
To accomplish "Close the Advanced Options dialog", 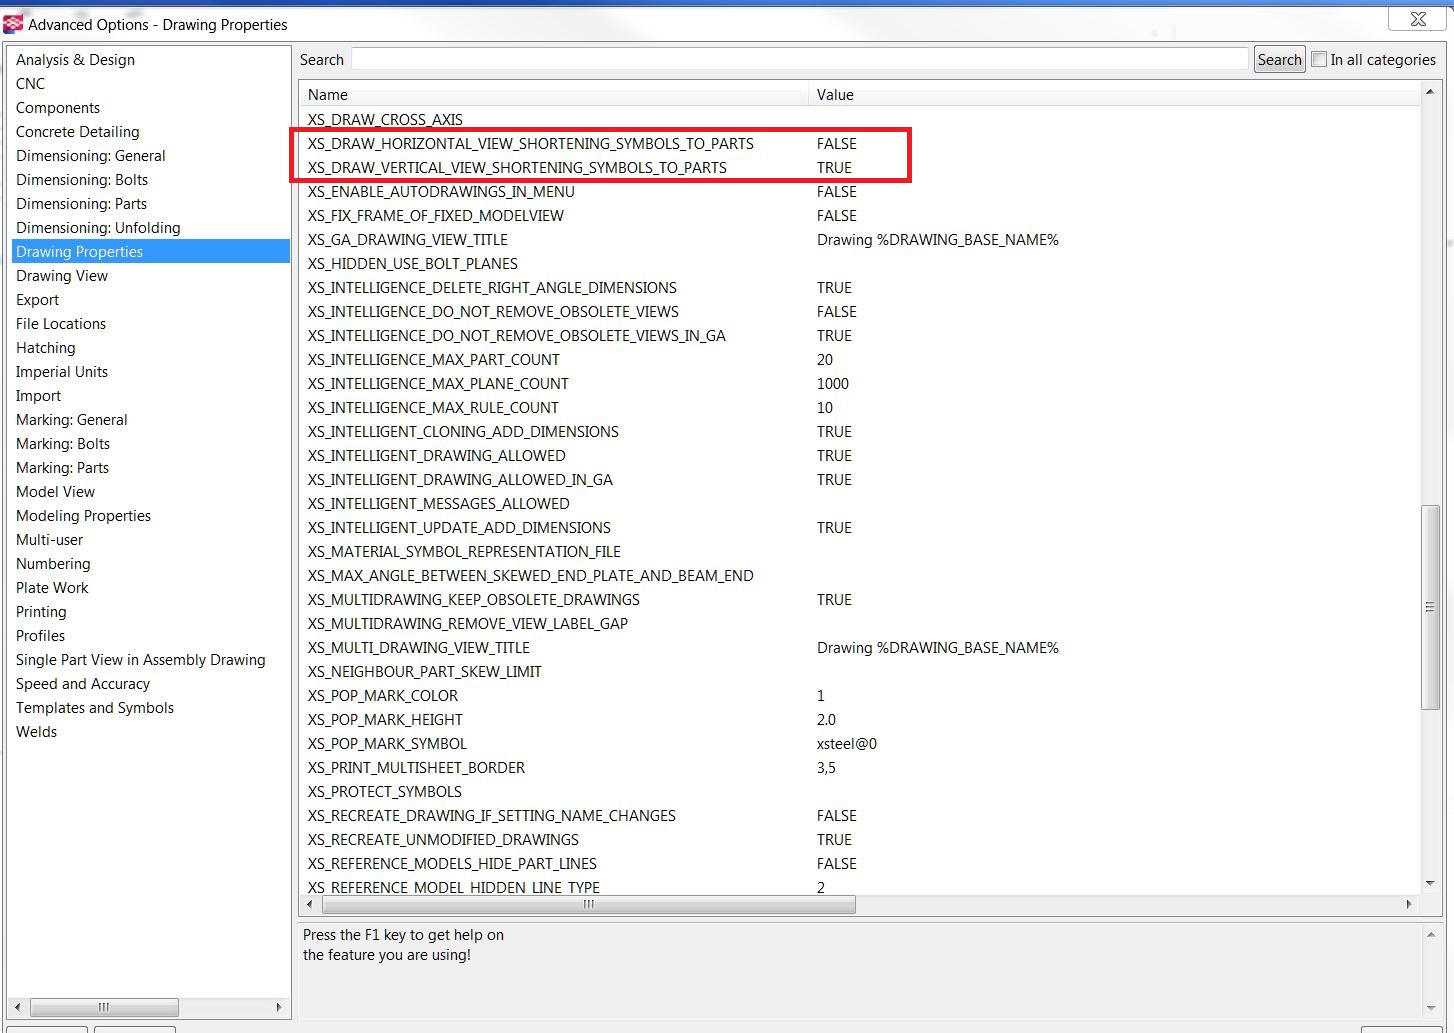I will pyautogui.click(x=1417, y=19).
